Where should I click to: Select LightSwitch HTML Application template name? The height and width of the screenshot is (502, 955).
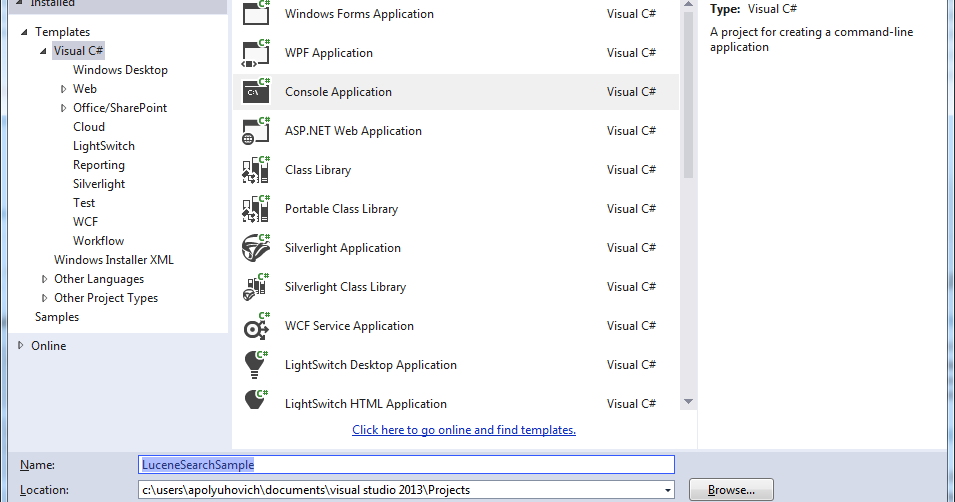coord(366,404)
